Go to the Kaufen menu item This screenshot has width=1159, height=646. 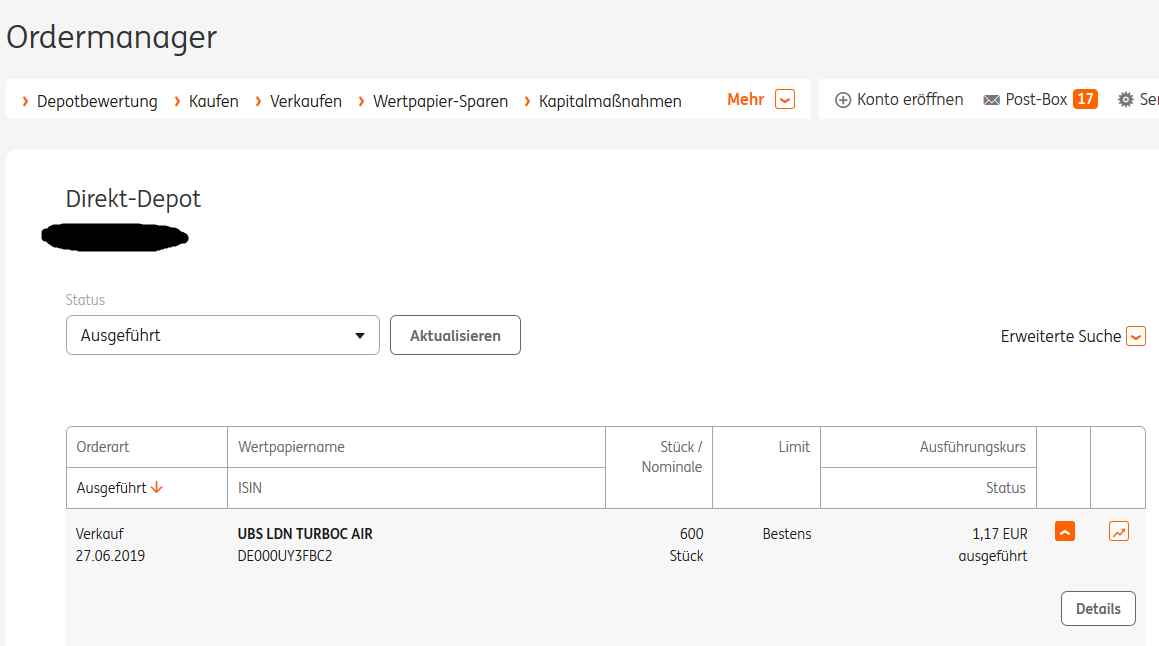pyautogui.click(x=213, y=101)
